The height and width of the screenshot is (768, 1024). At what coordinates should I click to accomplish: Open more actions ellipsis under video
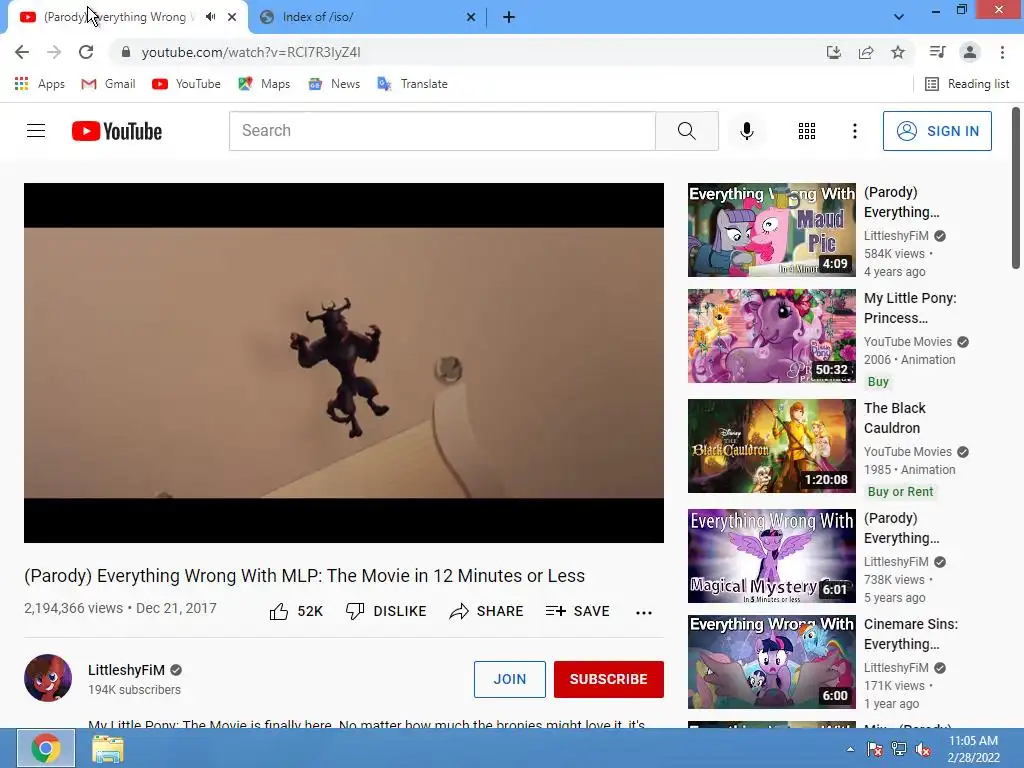tap(644, 613)
